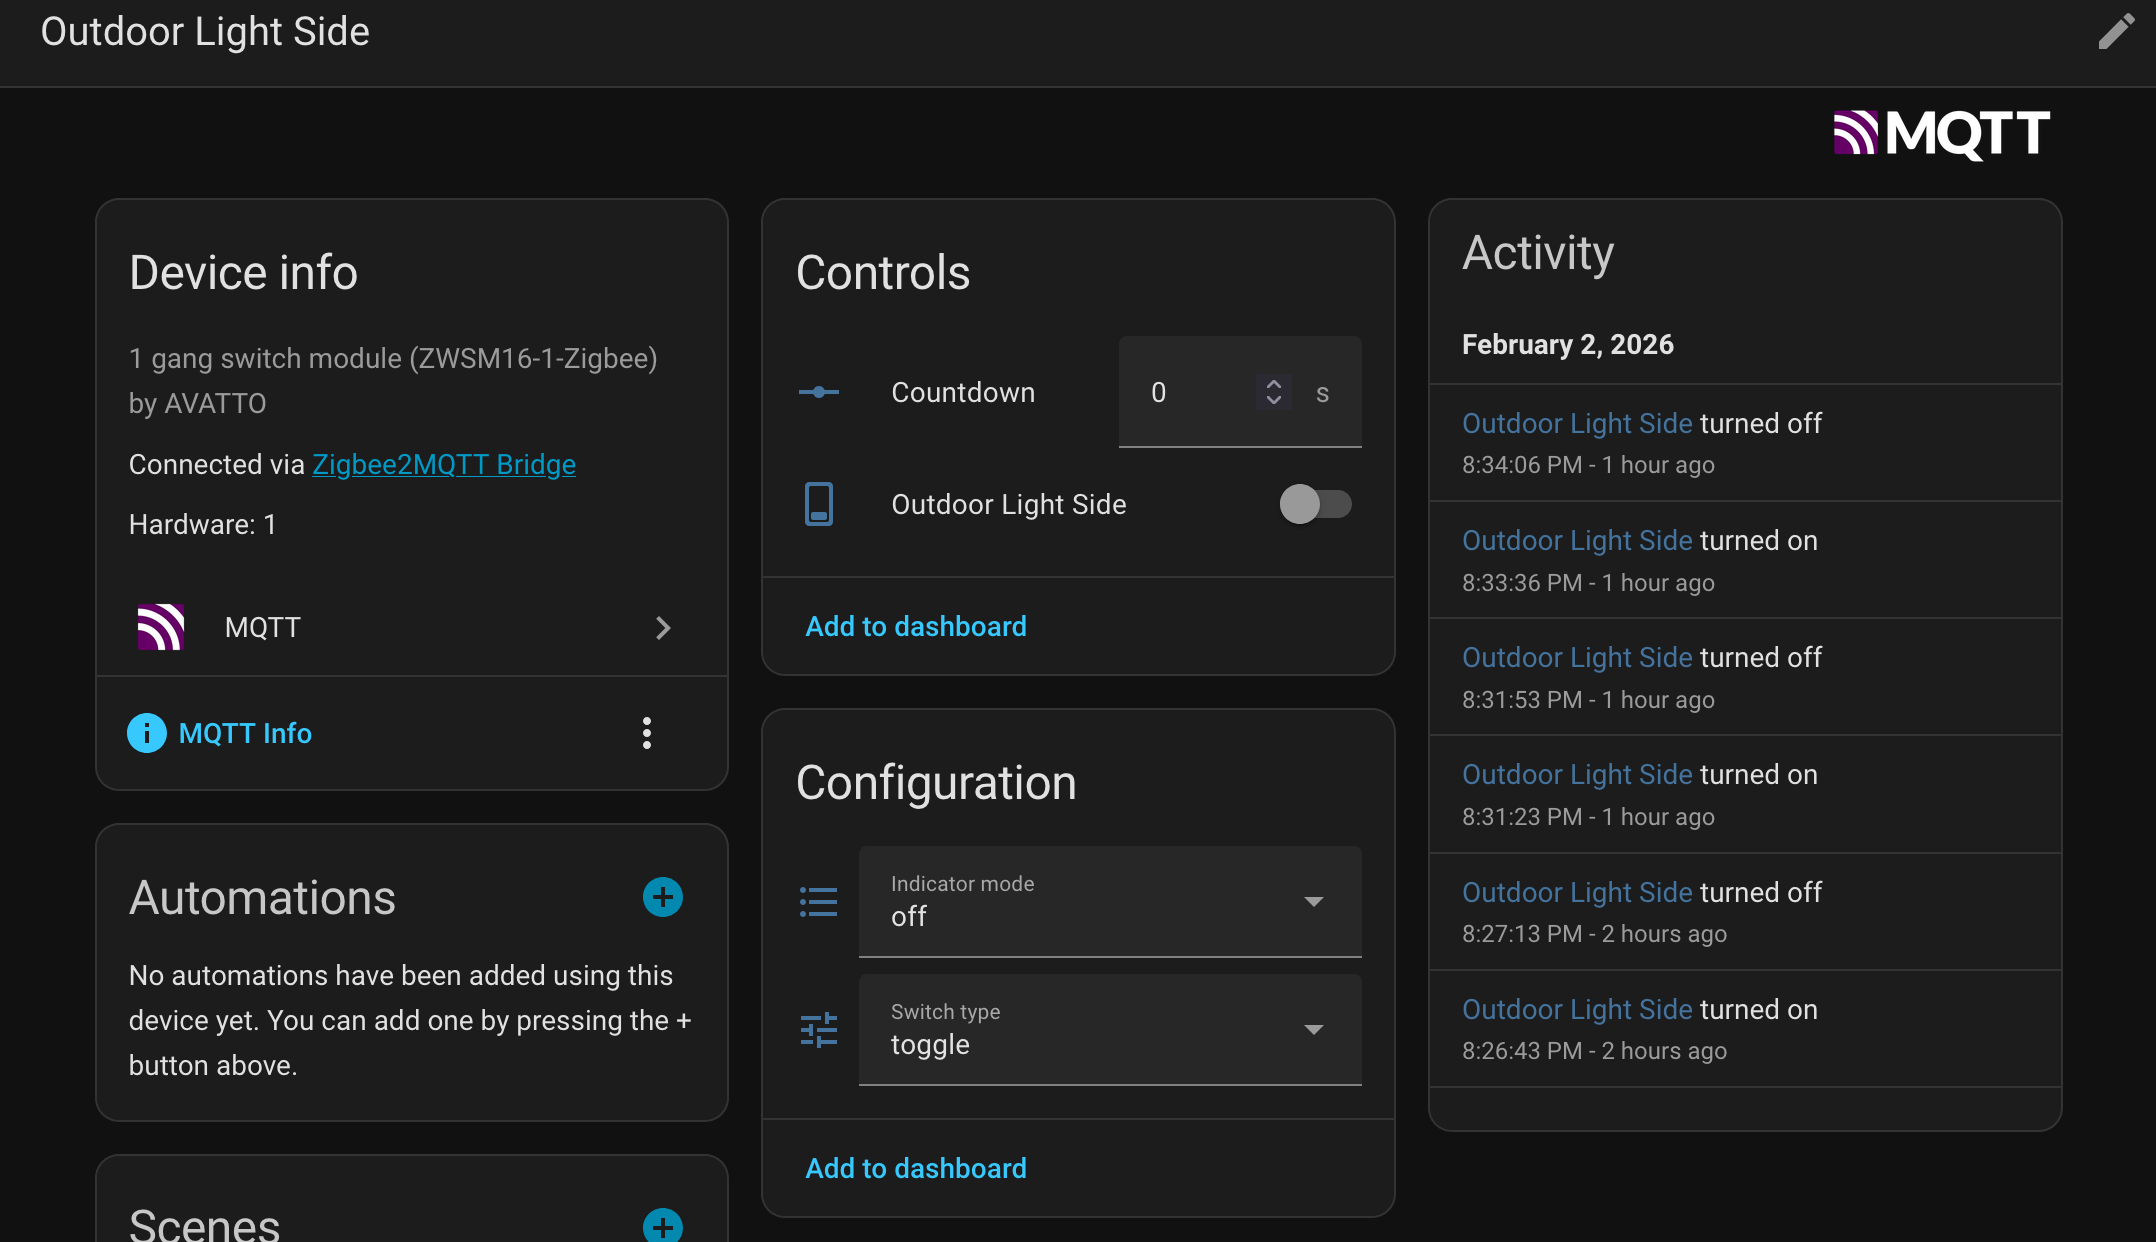
Task: Click Add to dashboard under Configuration
Action: [916, 1168]
